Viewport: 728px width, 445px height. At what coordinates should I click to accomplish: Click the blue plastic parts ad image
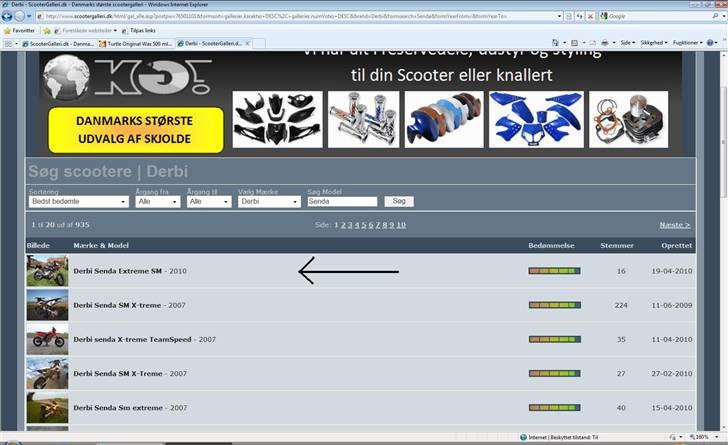pos(536,119)
